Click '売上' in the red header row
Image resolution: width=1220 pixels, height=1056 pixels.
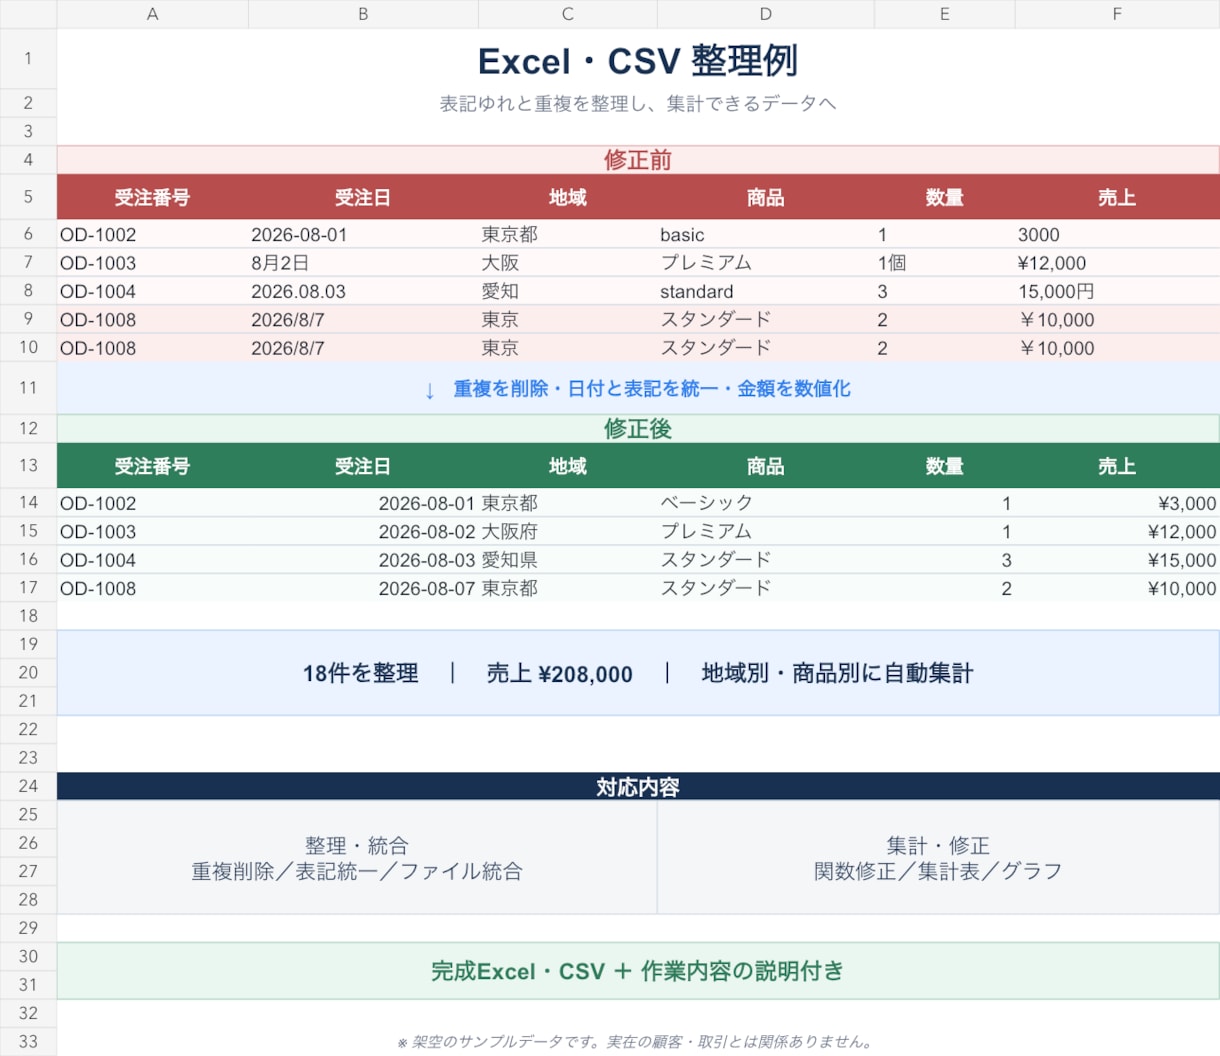coord(1117,198)
